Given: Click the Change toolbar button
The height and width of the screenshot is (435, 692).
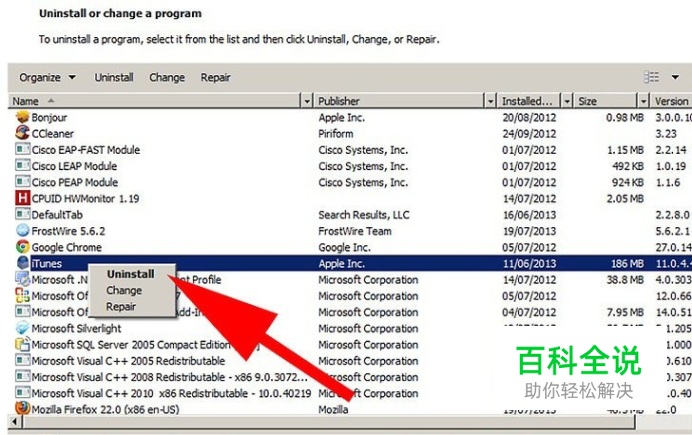Looking at the screenshot, I should point(167,78).
